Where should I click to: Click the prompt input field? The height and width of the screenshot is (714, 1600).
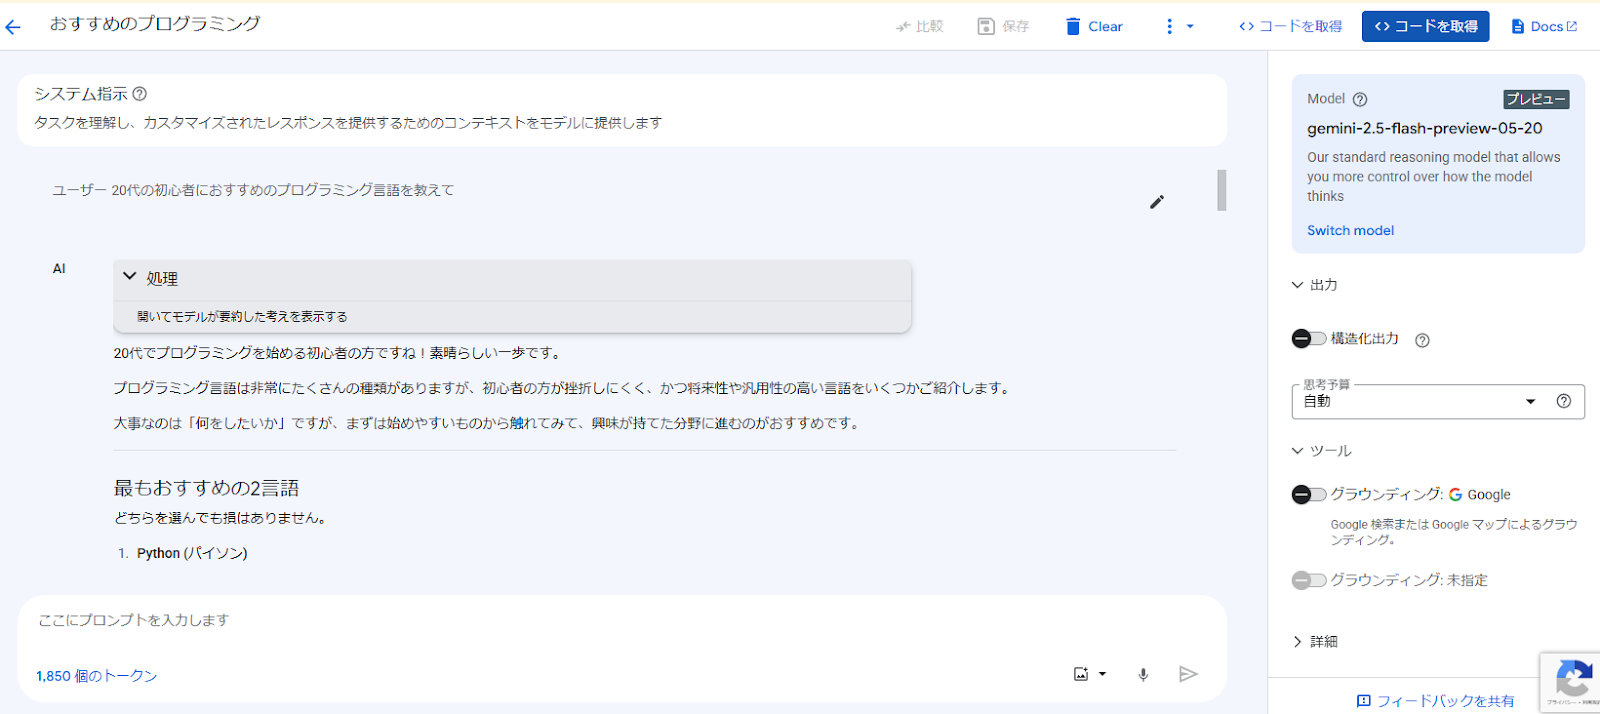600,621
